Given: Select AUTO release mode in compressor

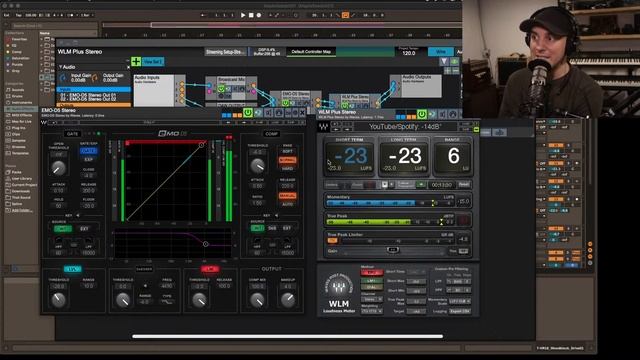Looking at the screenshot, I should click(287, 204).
